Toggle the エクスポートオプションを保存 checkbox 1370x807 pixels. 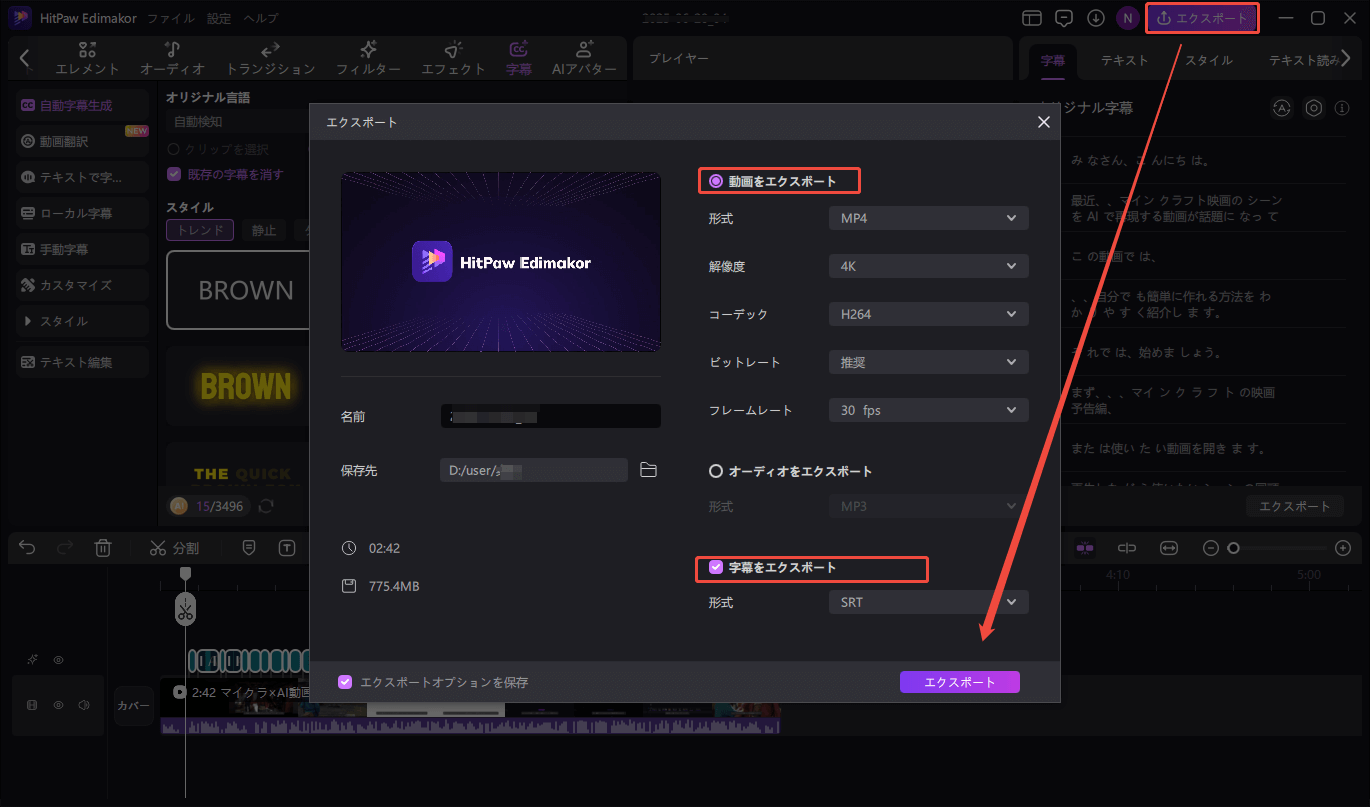(345, 682)
